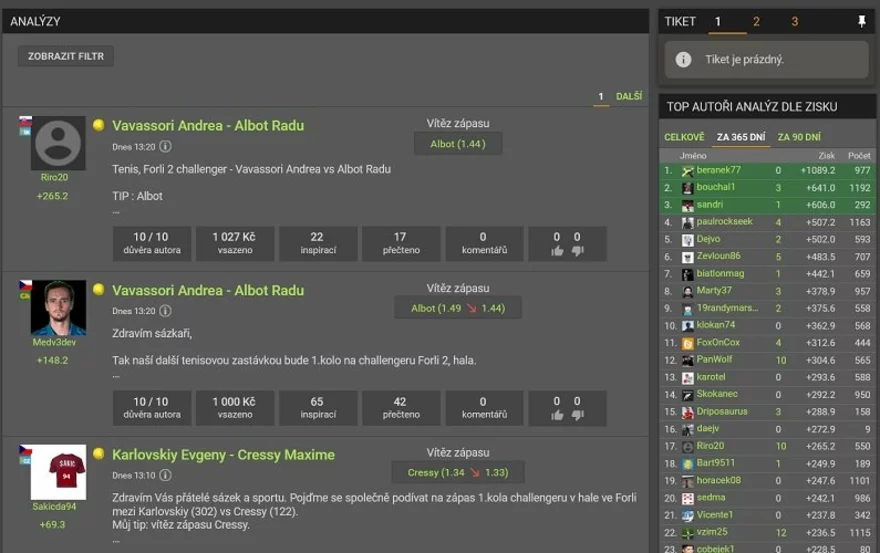
Task: Click Bart9511's avatar icon in the ranking
Action: [x=688, y=464]
